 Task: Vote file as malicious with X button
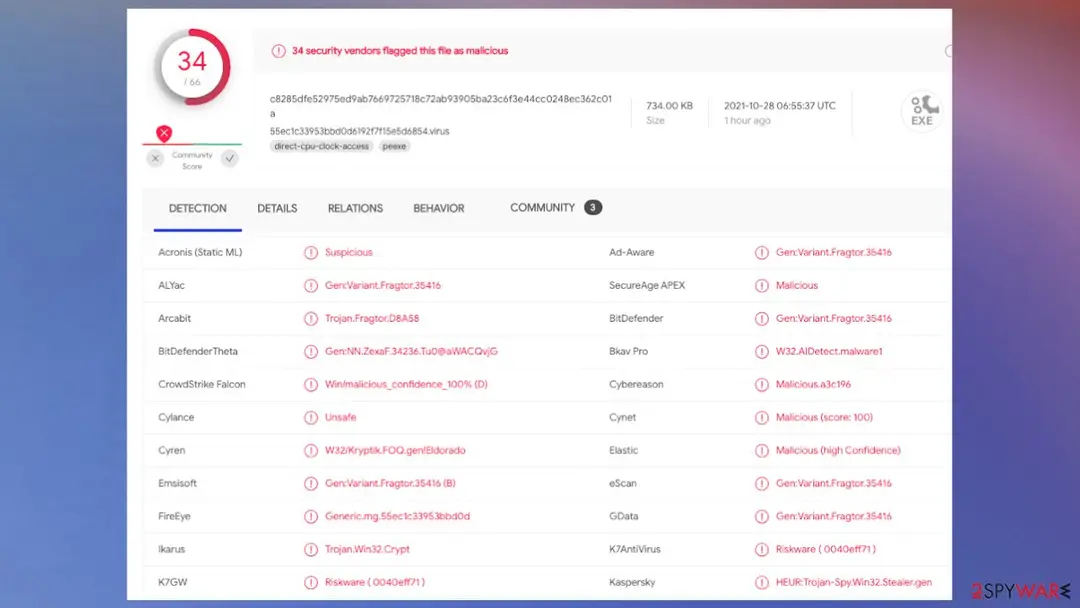(x=155, y=158)
